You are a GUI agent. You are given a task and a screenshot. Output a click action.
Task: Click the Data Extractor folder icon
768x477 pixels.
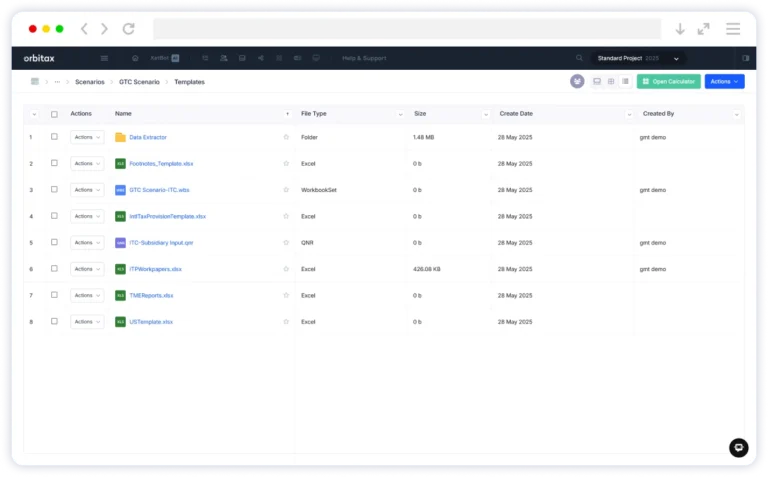click(120, 137)
